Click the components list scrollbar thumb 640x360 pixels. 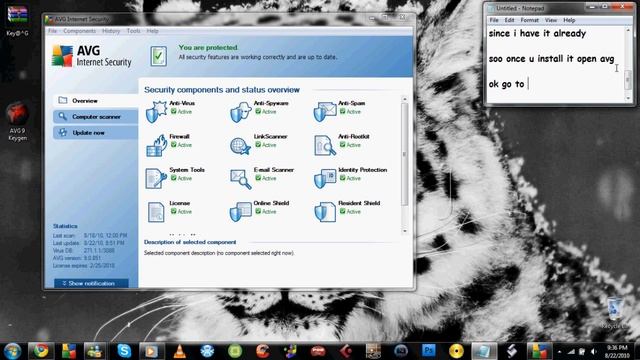(404, 154)
